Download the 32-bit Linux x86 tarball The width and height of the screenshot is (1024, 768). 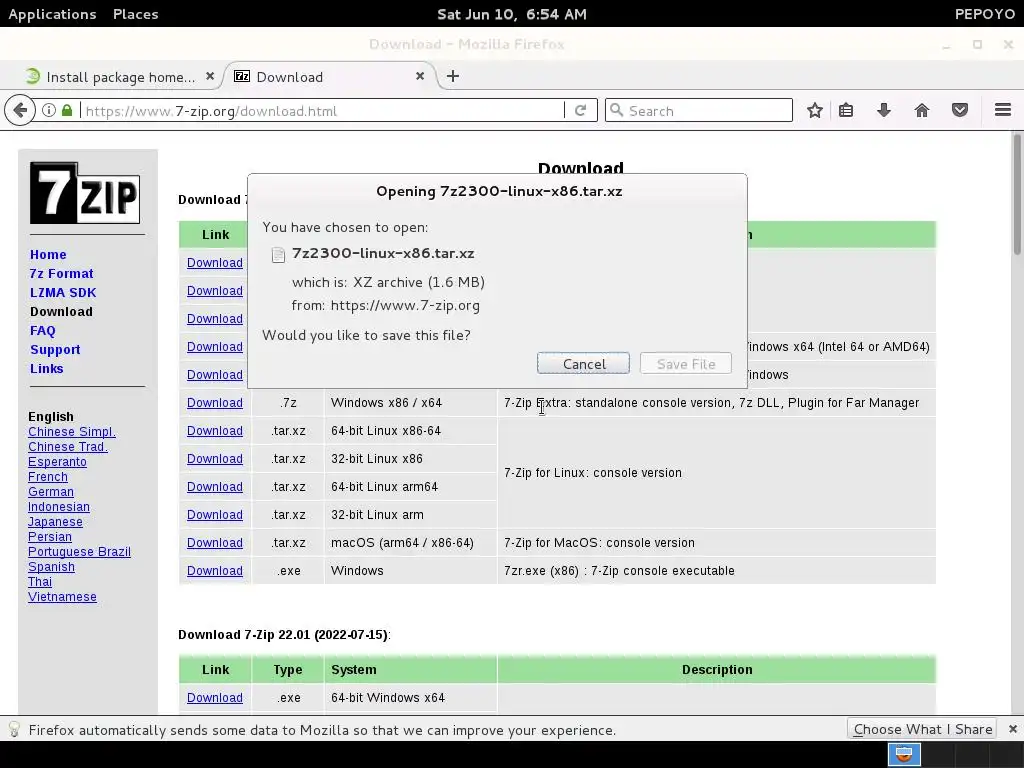click(214, 459)
